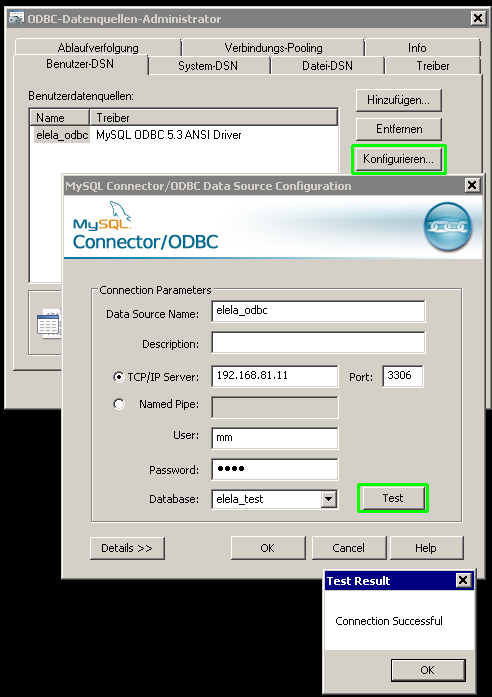Expand the Details >> section

(127, 548)
